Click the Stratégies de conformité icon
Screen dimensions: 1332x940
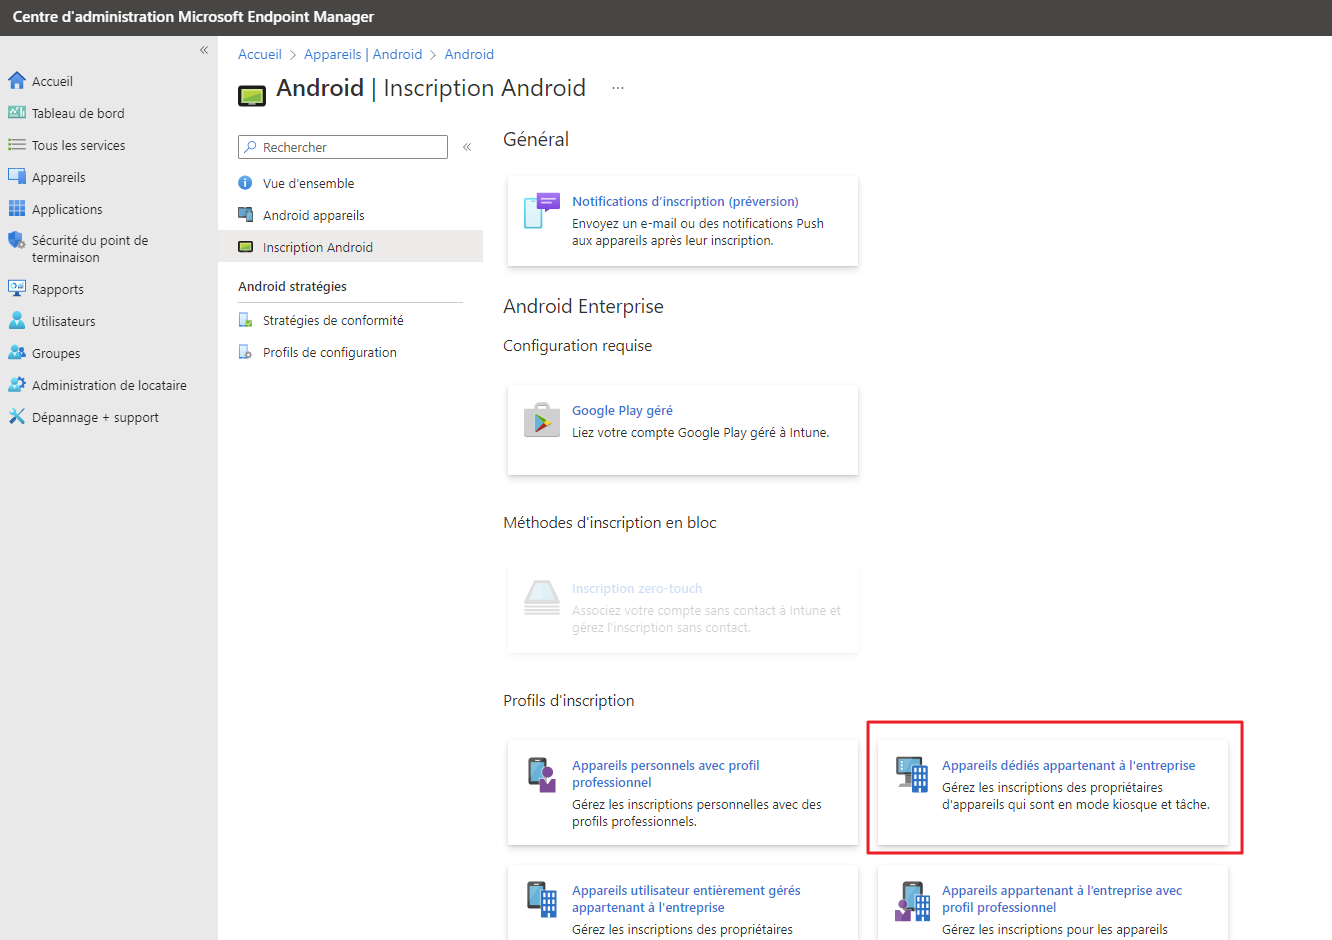pos(245,320)
